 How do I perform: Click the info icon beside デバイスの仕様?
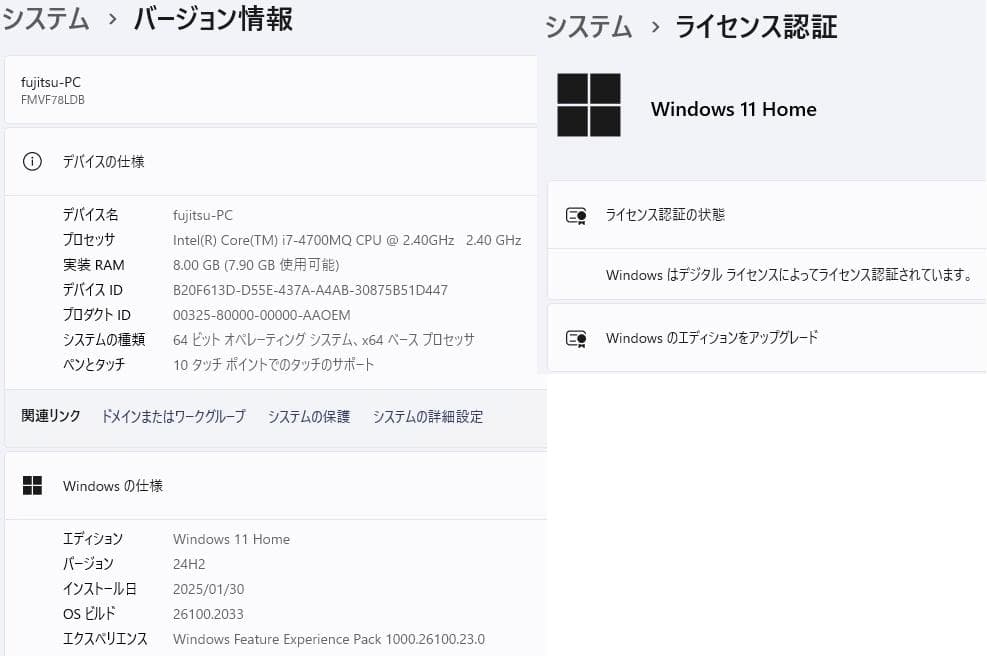[34, 161]
